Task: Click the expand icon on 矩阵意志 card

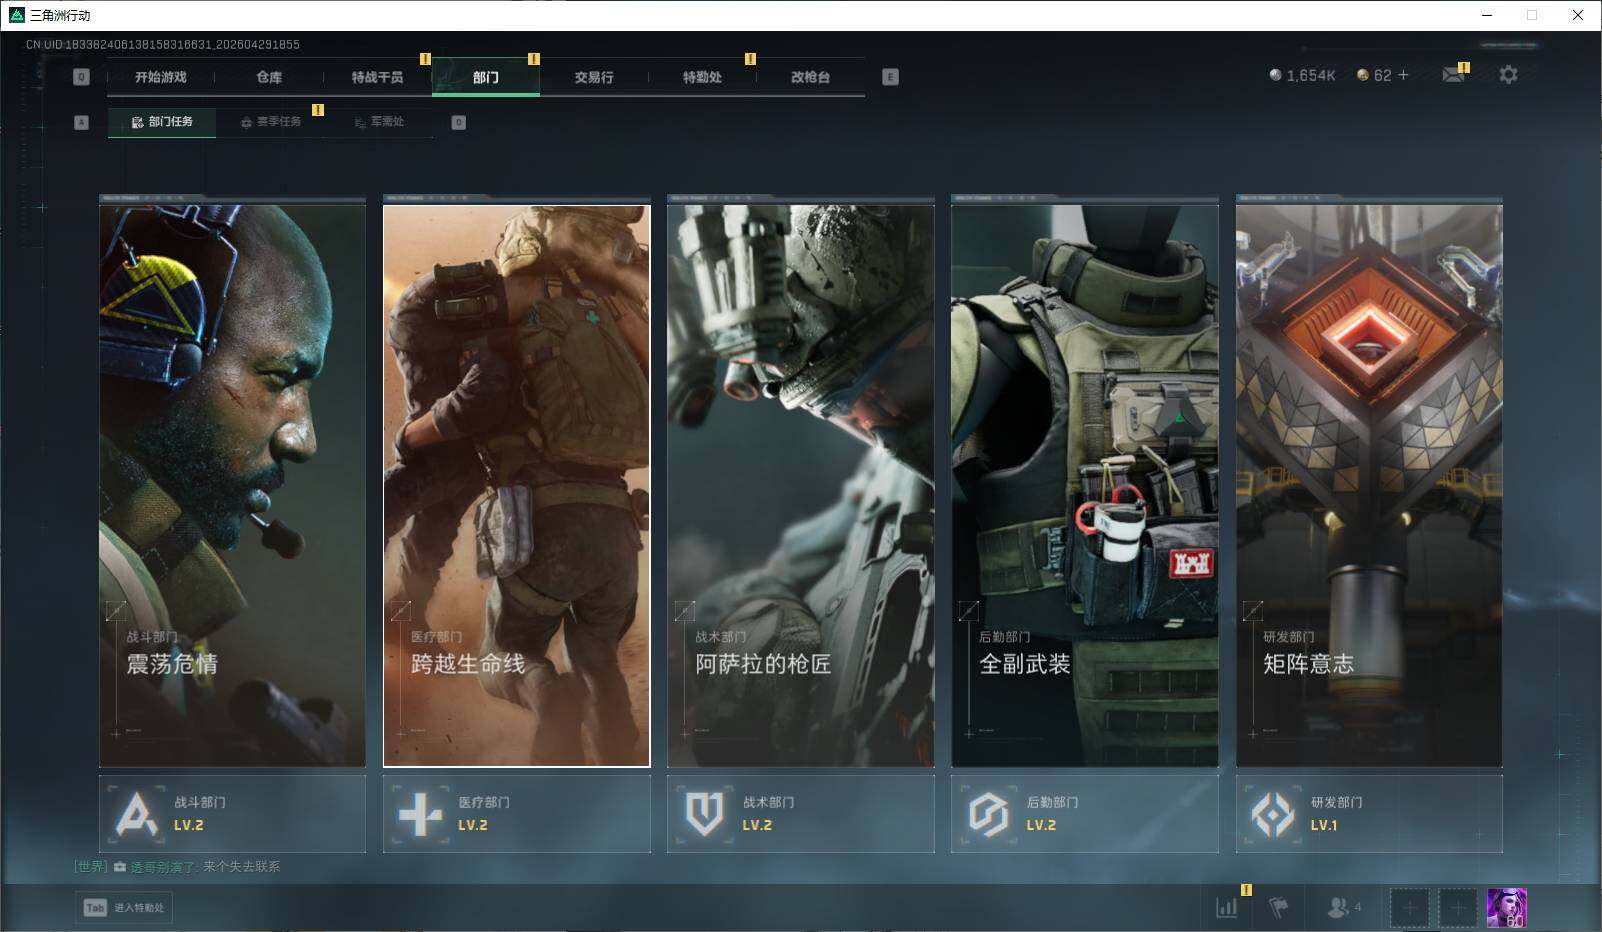Action: [1252, 610]
